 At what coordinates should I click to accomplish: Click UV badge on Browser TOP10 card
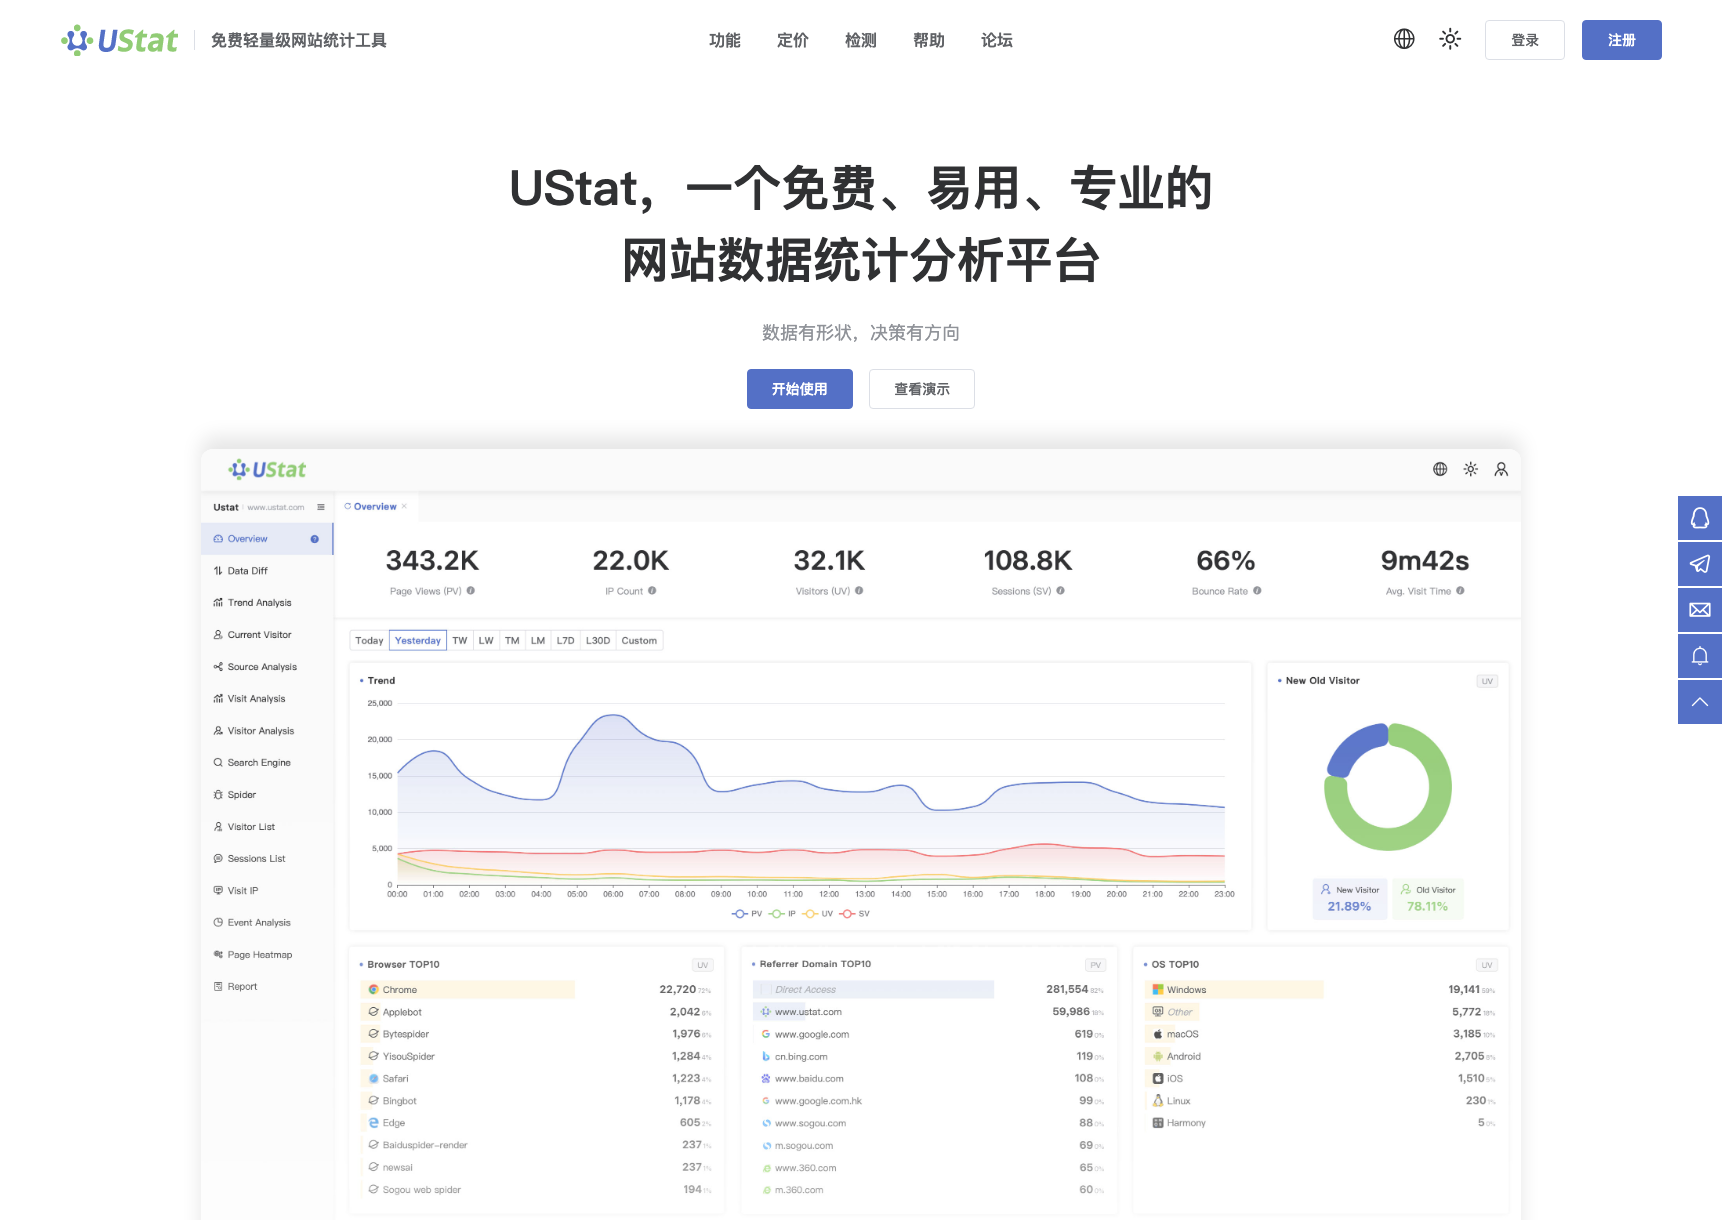(703, 966)
